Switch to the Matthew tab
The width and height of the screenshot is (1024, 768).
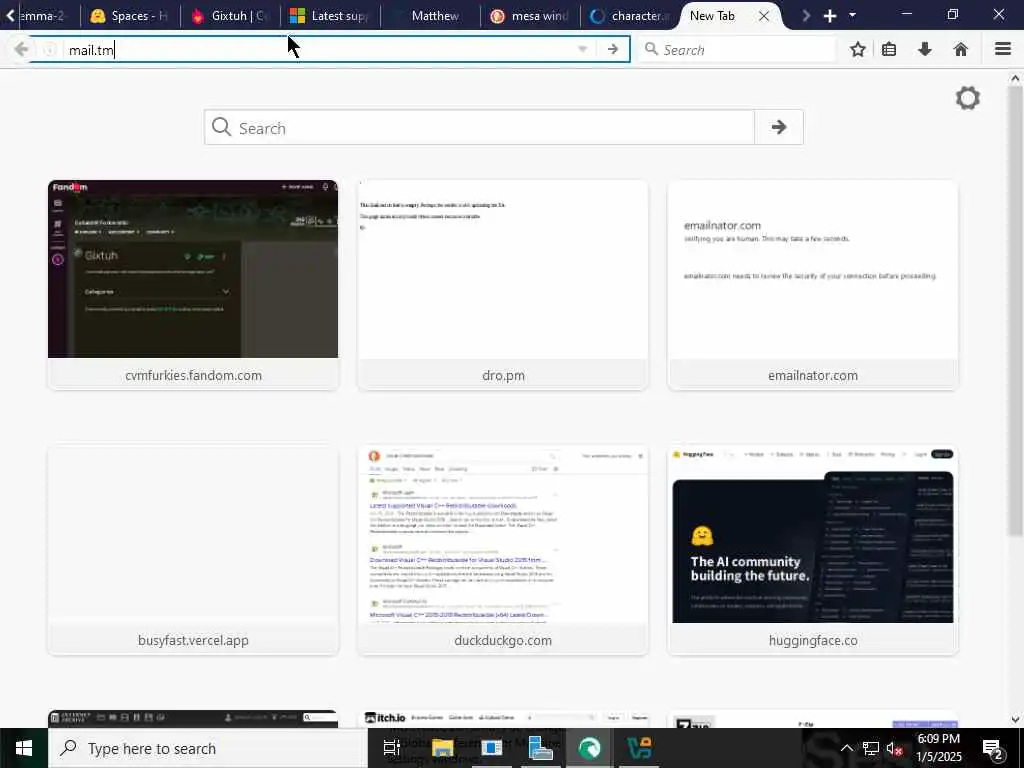431,16
